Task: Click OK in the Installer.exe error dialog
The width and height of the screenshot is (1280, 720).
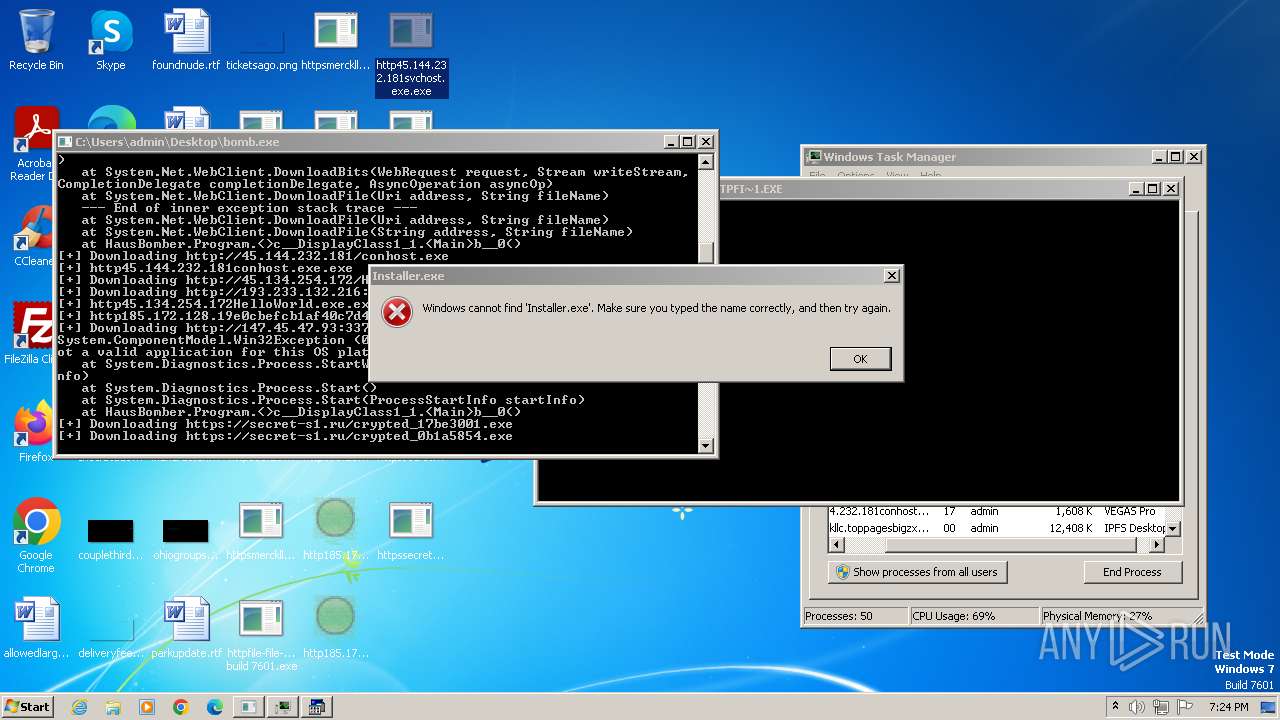Action: (860, 359)
